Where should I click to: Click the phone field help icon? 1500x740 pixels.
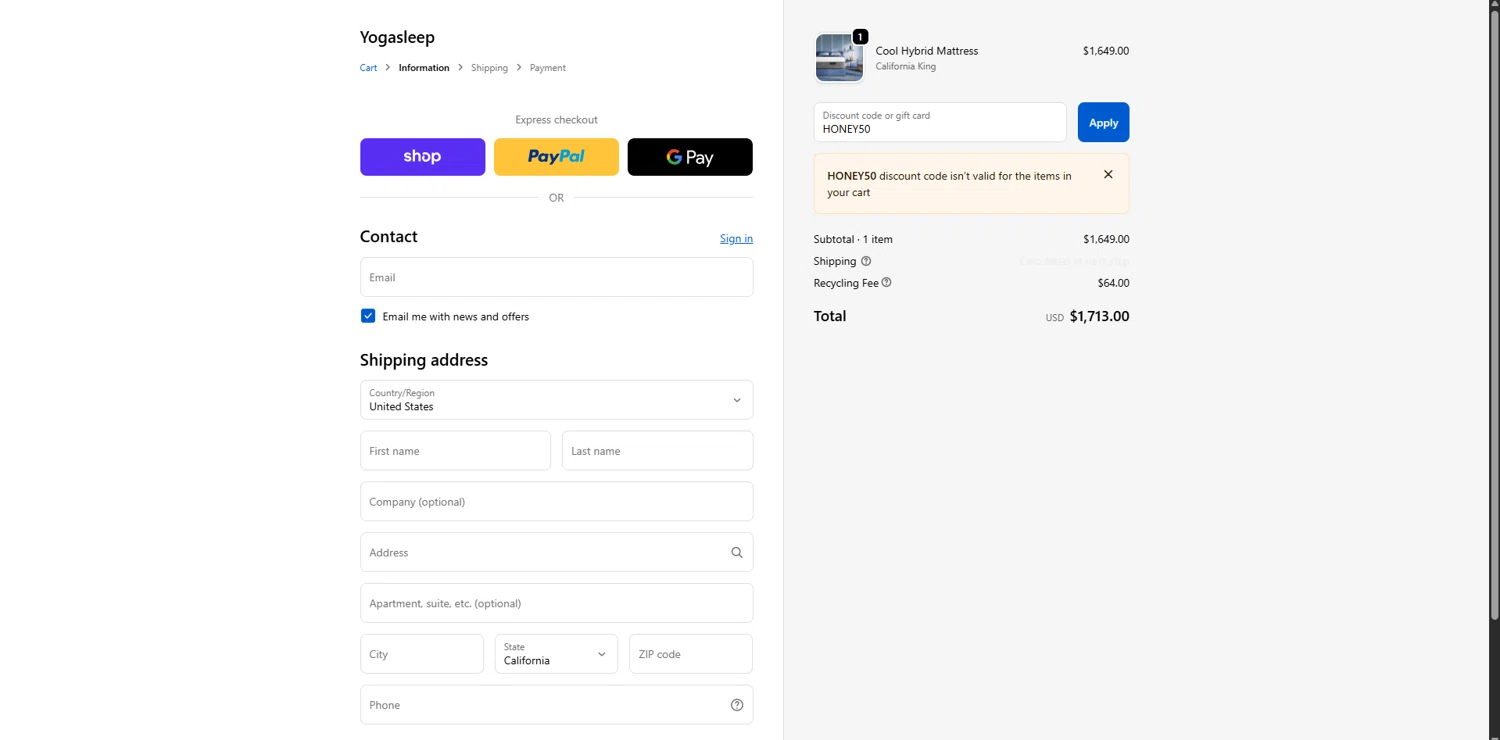point(737,705)
